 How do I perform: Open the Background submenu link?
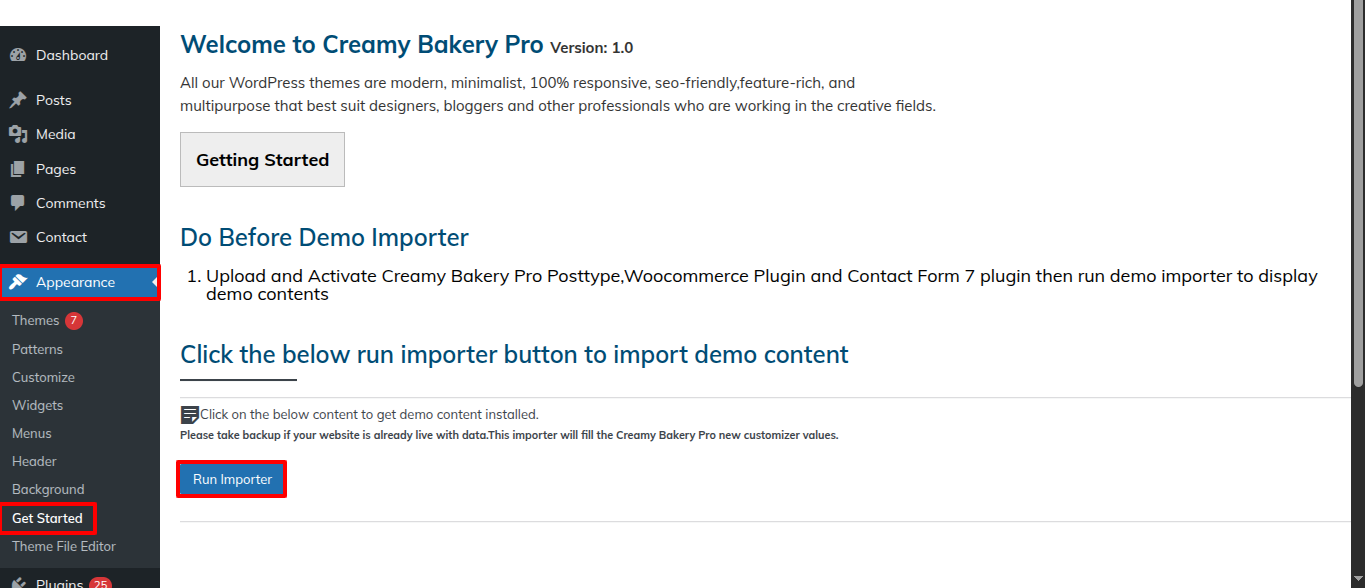tap(48, 489)
